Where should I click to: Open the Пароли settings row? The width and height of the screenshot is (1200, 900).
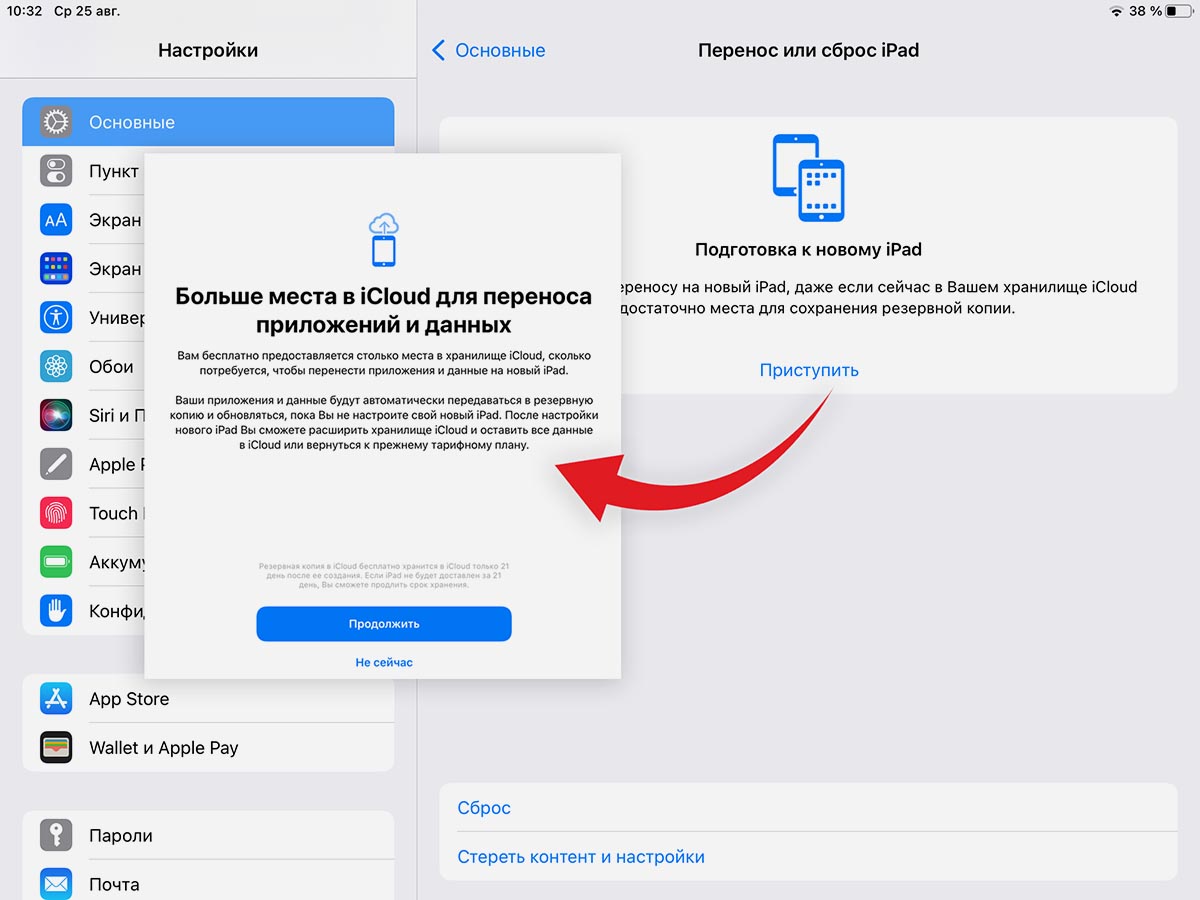[x=208, y=835]
